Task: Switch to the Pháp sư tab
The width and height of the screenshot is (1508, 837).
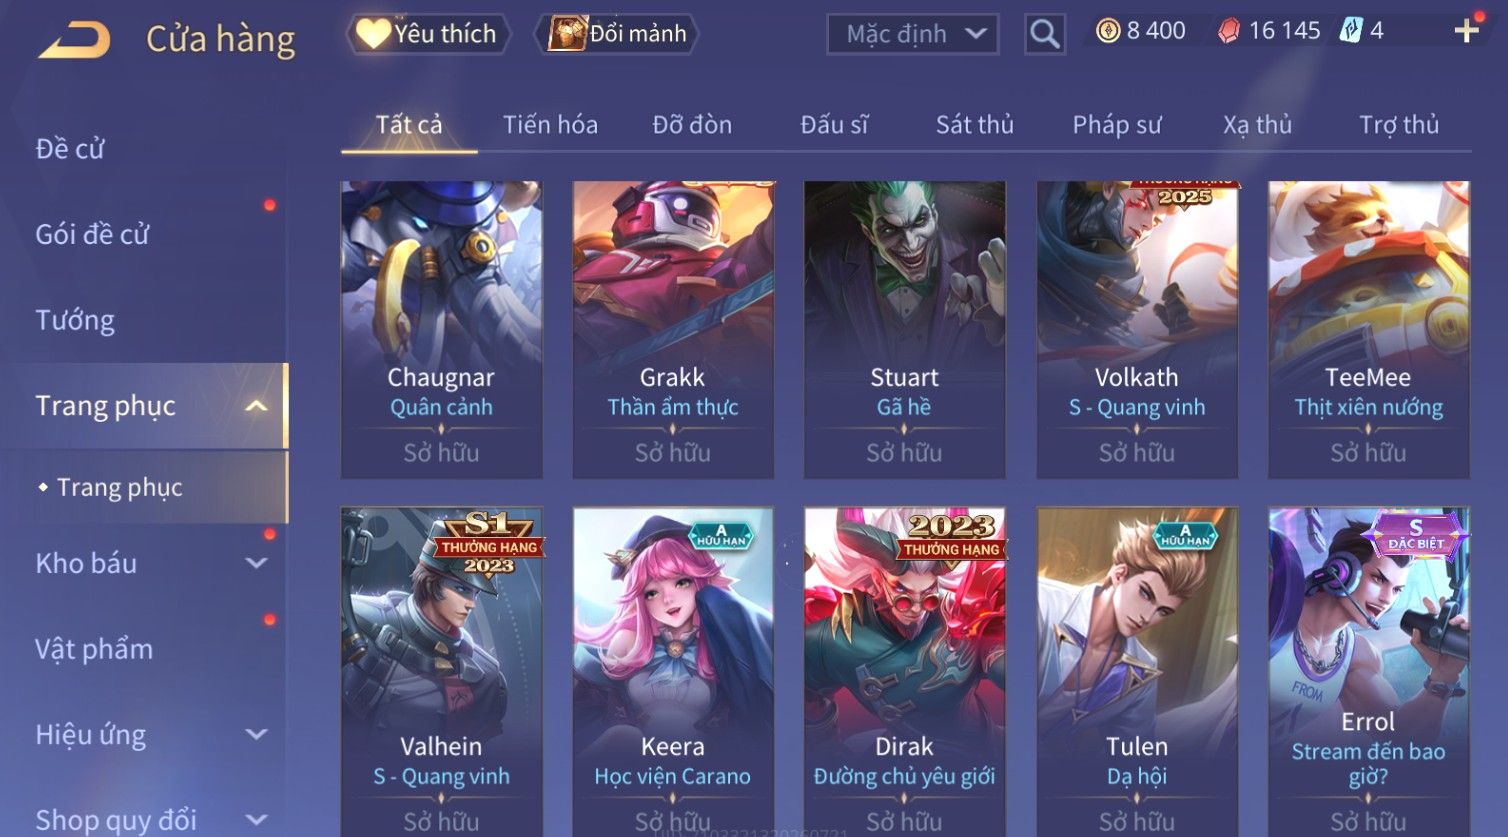Action: tap(1117, 125)
